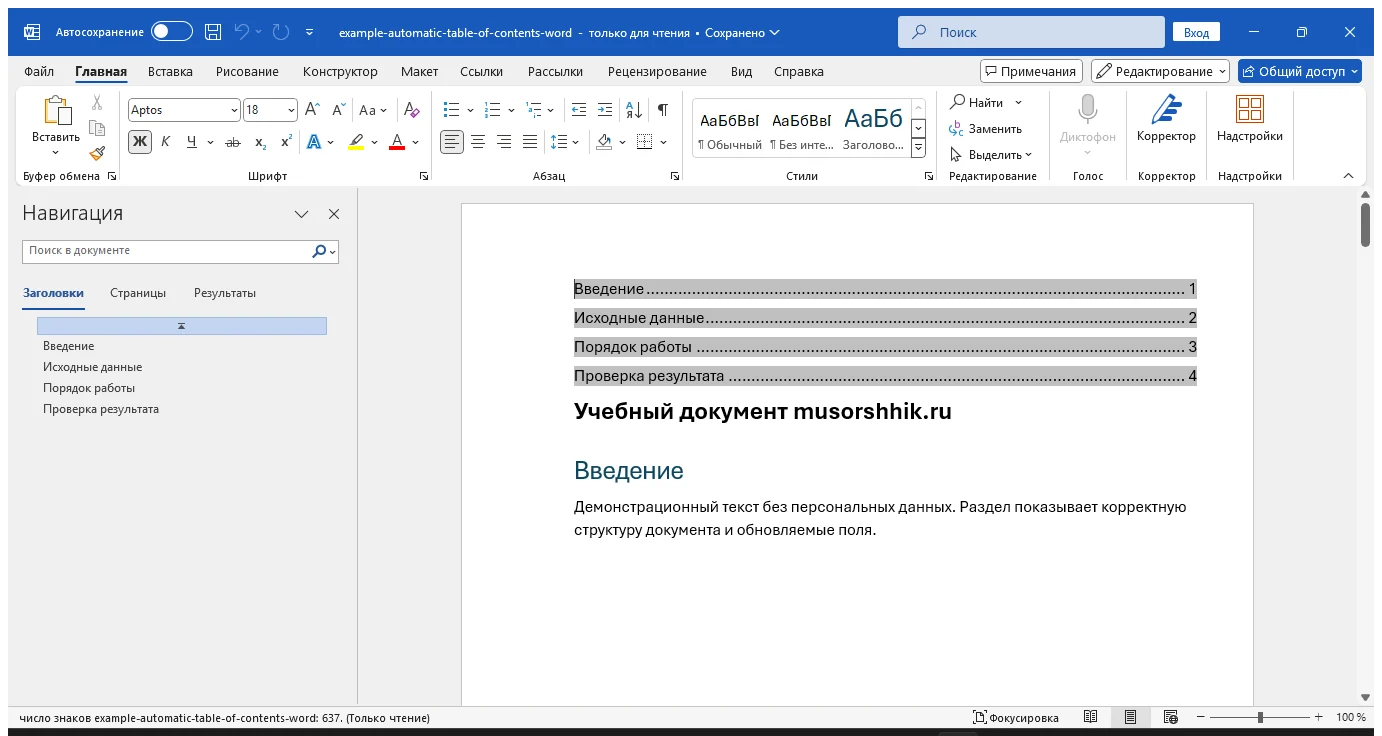Toggle Subscript formatting

[x=260, y=142]
